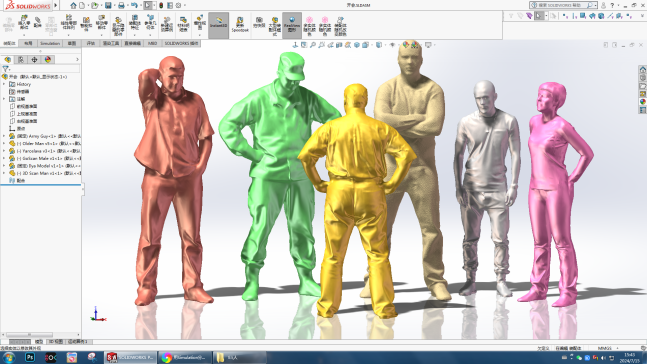Viewport: 647px width, 364px height.
Task: Click the Print icon in the title toolbar
Action: (x=121, y=5)
